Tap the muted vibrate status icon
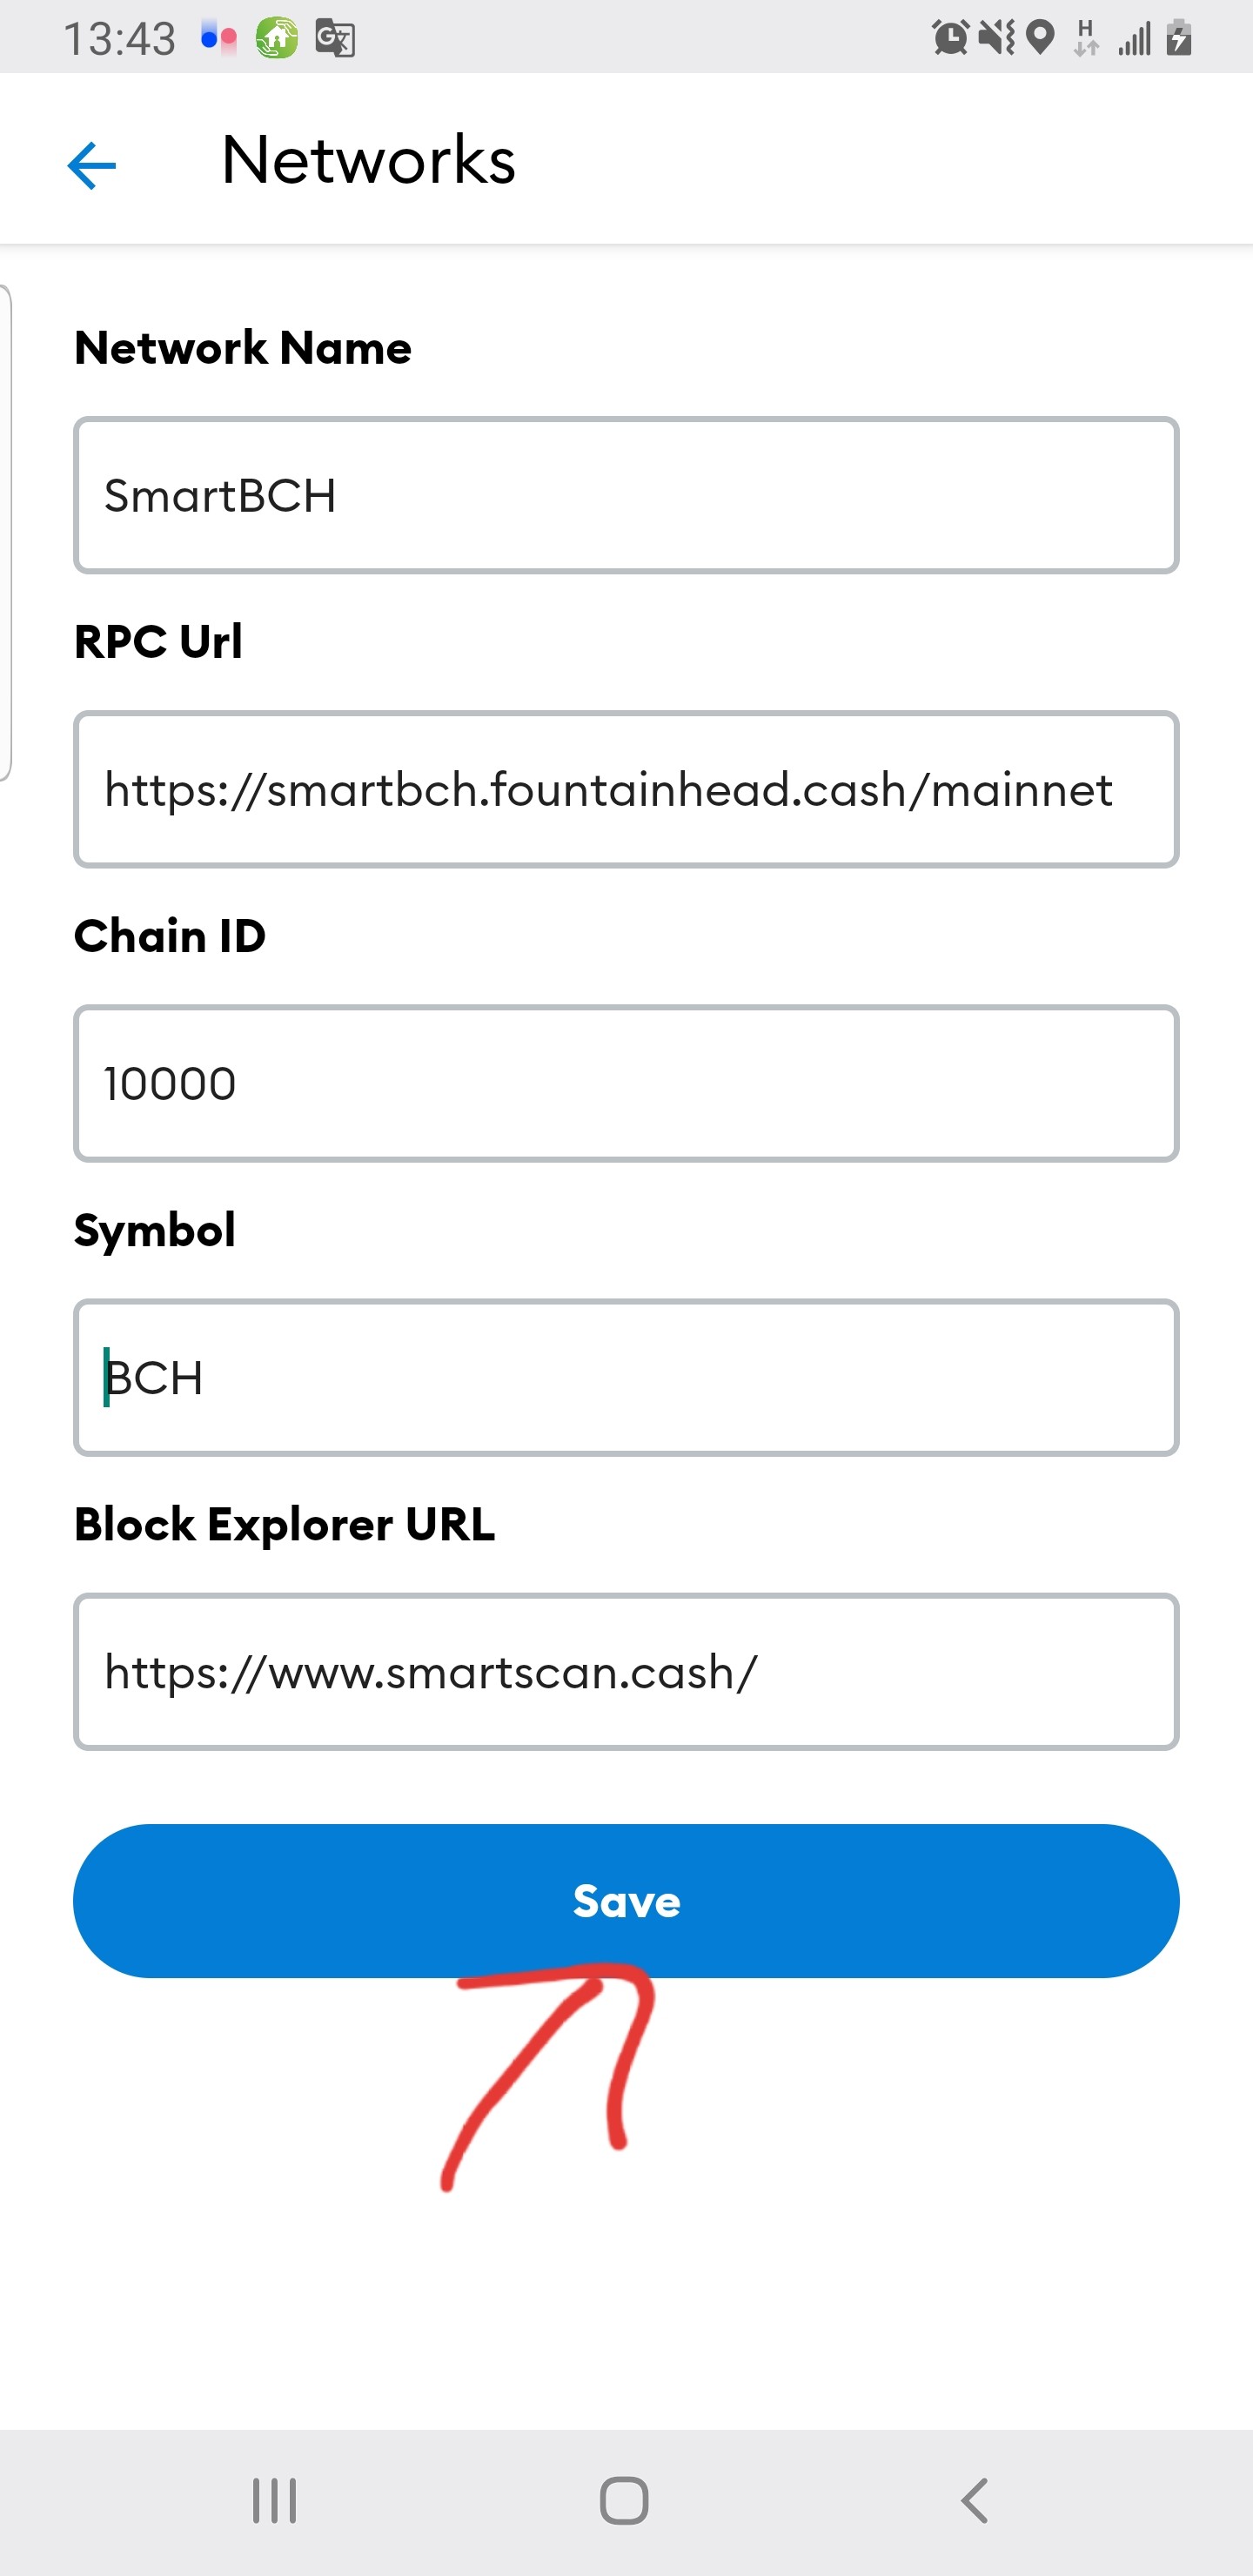 tap(996, 38)
